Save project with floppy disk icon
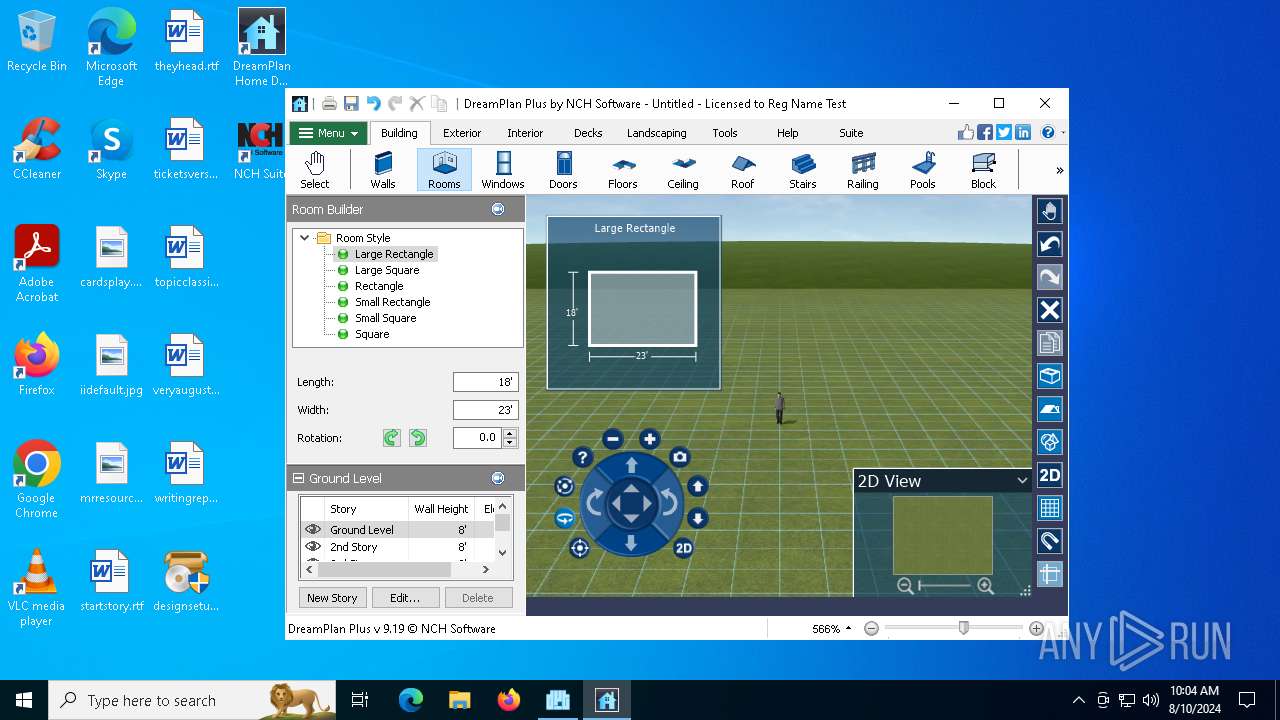The height and width of the screenshot is (720, 1280). tap(351, 104)
